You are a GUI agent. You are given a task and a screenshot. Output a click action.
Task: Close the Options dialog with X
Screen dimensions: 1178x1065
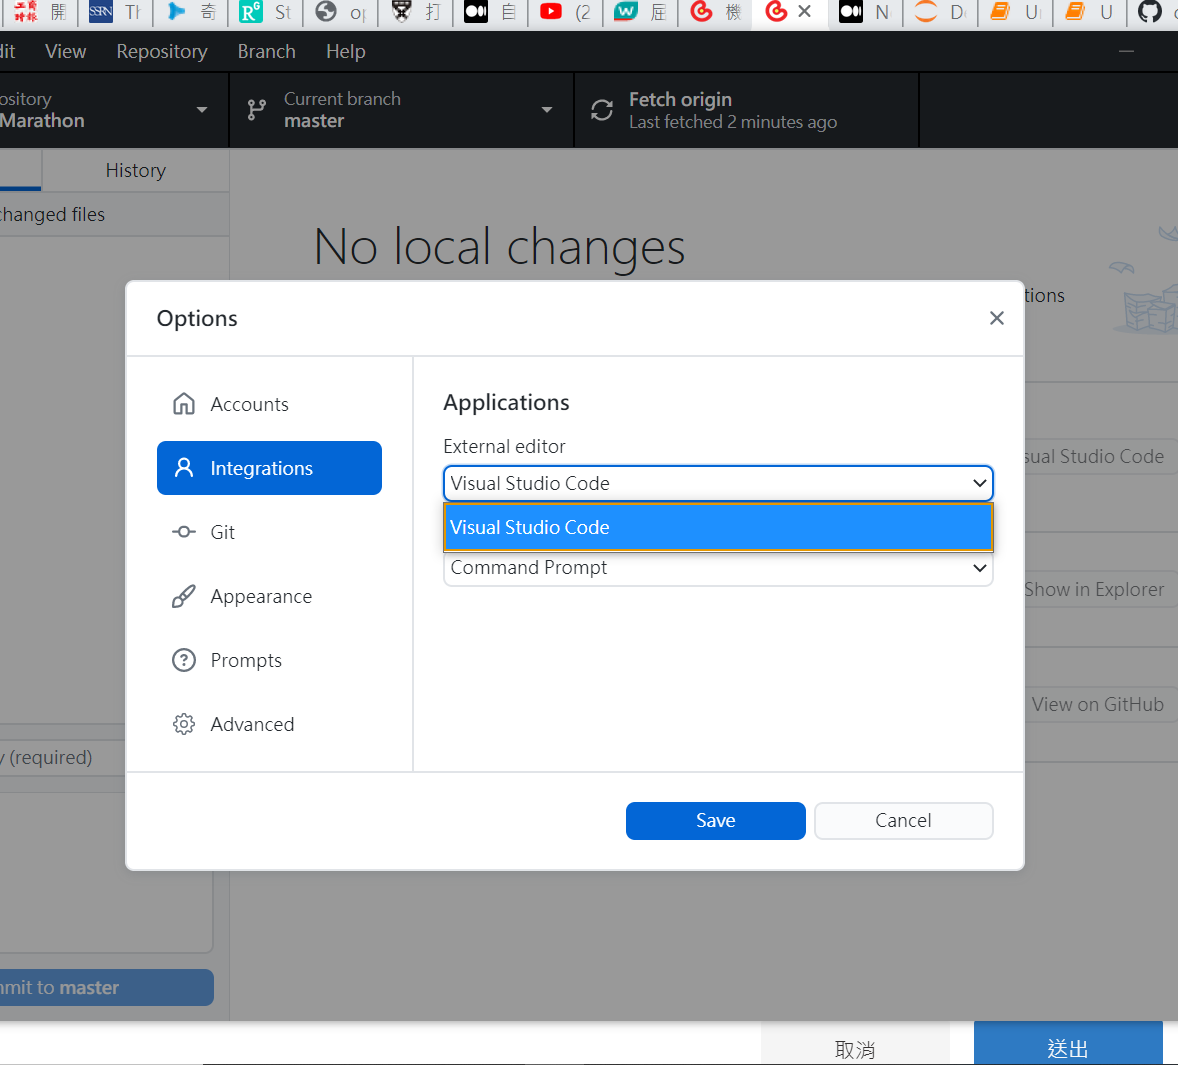click(996, 318)
